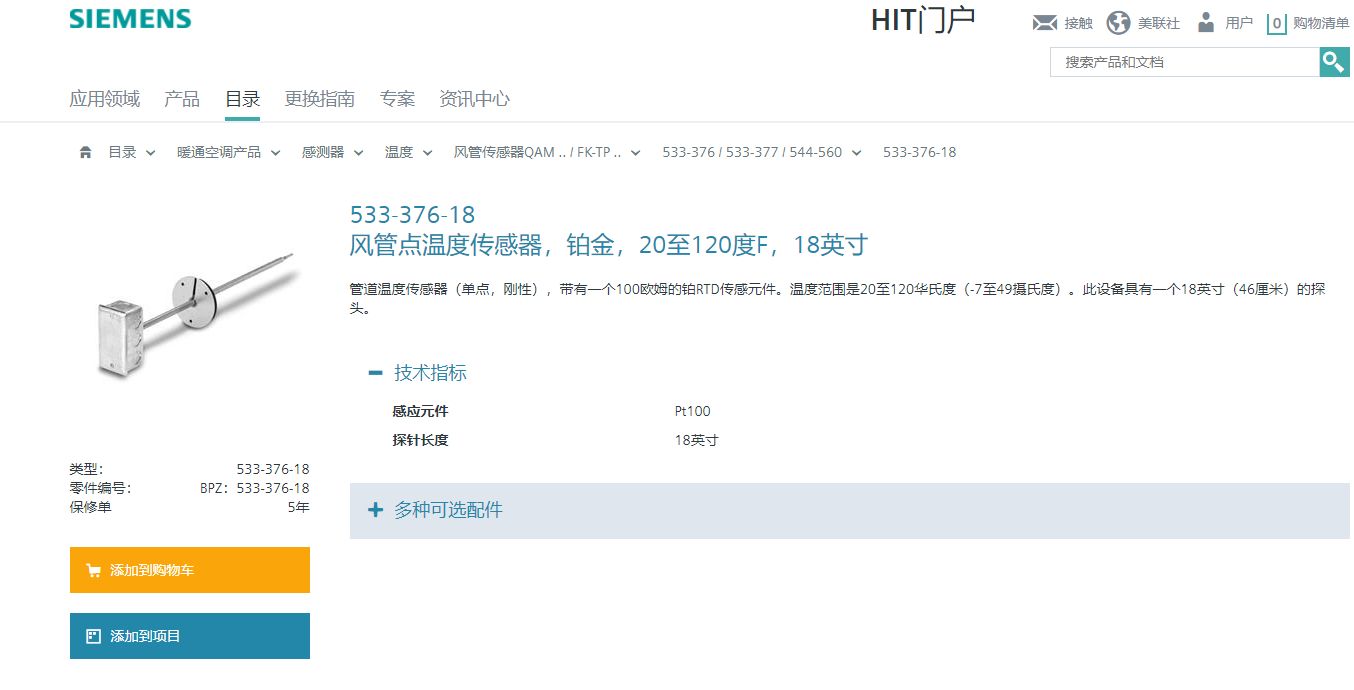Collapse the 技术指标 section
The width and height of the screenshot is (1354, 690).
[x=376, y=373]
